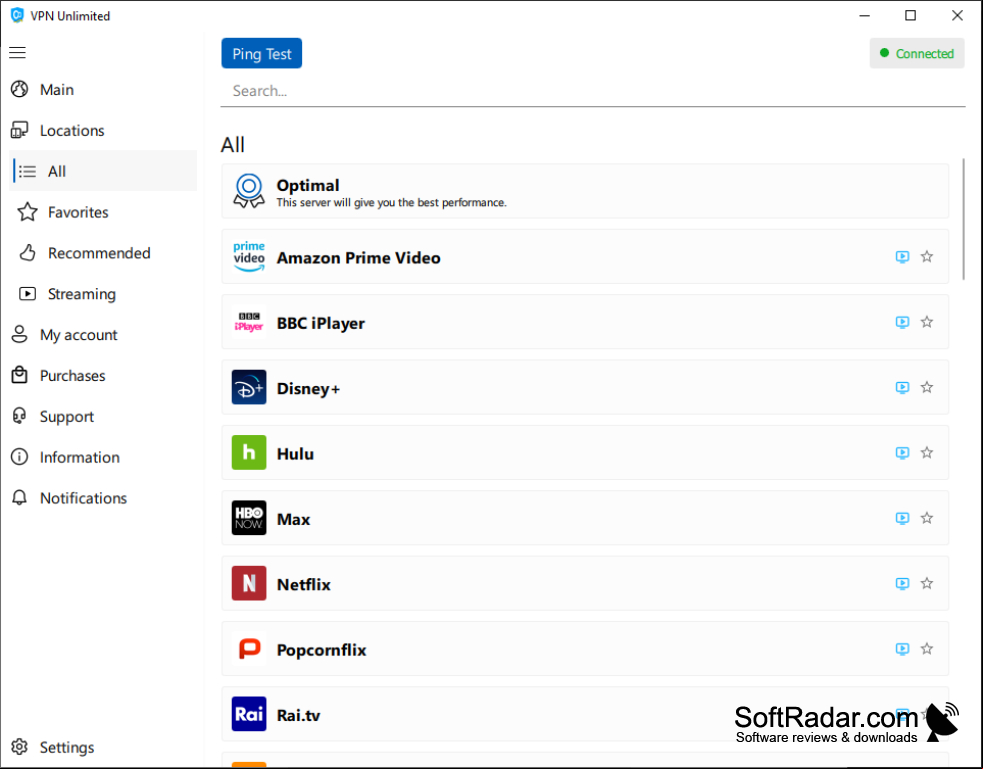
Task: Click the Netflix logo icon
Action: coord(249,583)
